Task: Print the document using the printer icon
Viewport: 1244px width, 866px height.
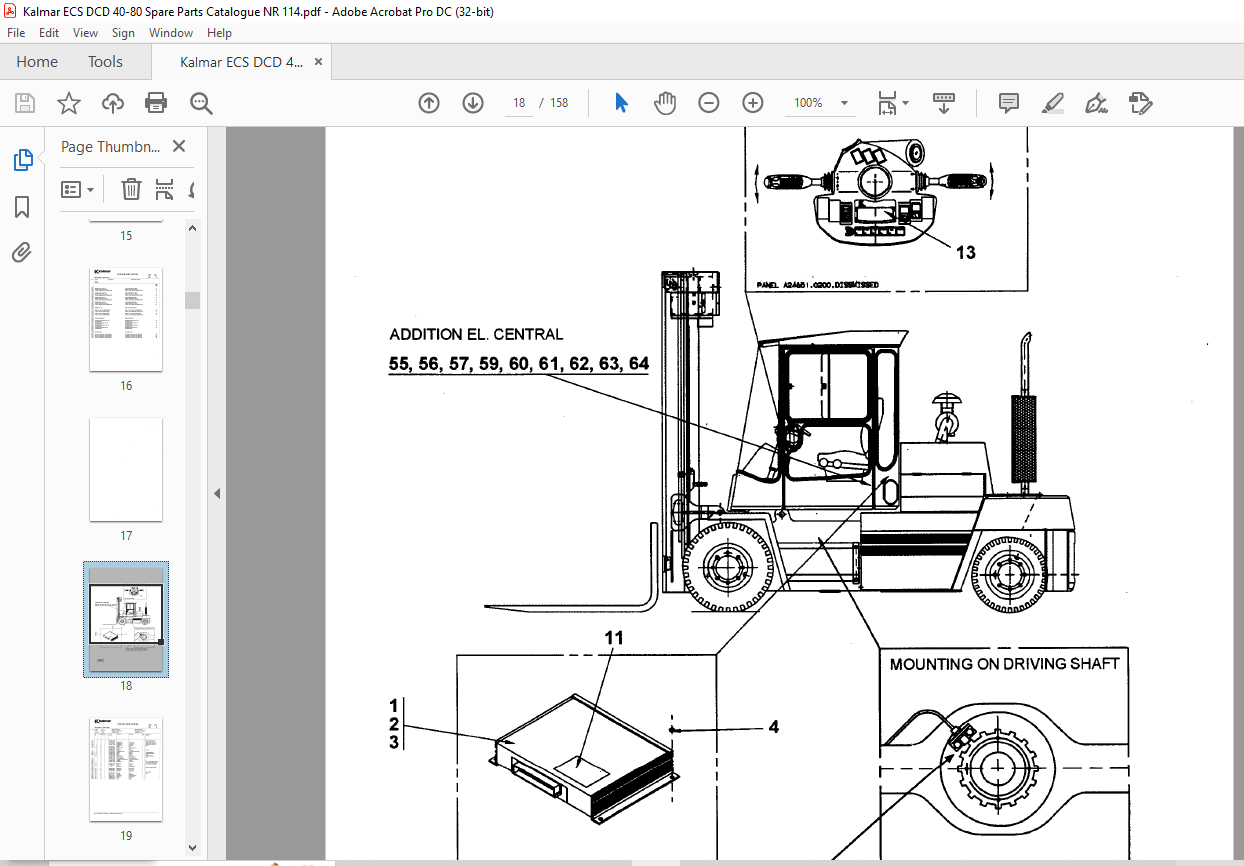Action: (x=156, y=103)
